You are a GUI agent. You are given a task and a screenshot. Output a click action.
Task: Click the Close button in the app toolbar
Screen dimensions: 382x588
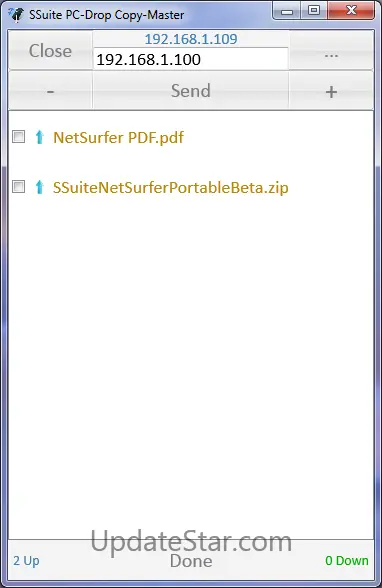(50, 51)
